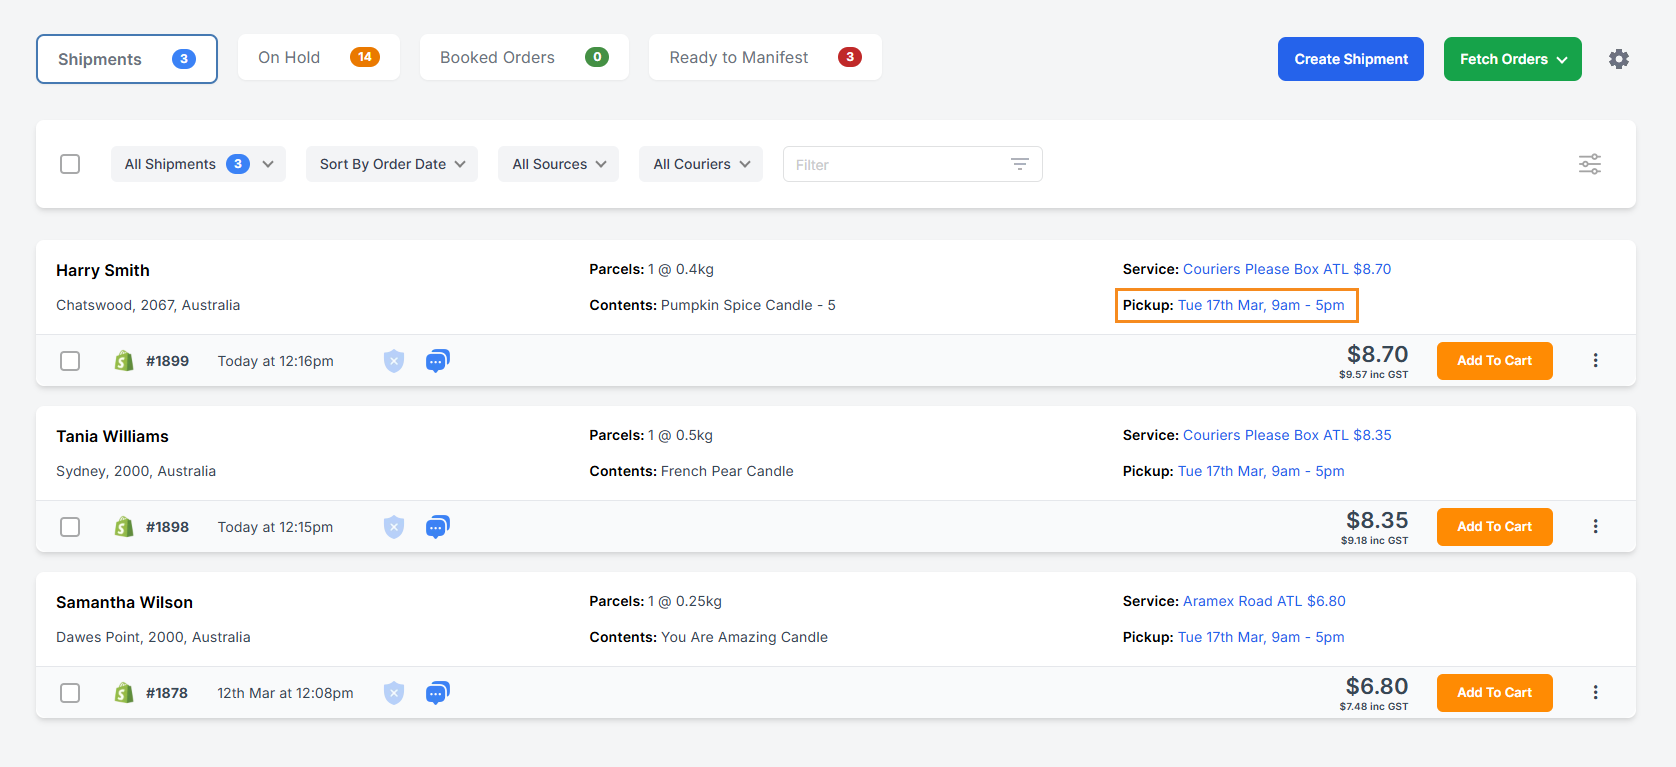1676x767 pixels.
Task: Open the Sort By Order Date dropdown
Action: (391, 164)
